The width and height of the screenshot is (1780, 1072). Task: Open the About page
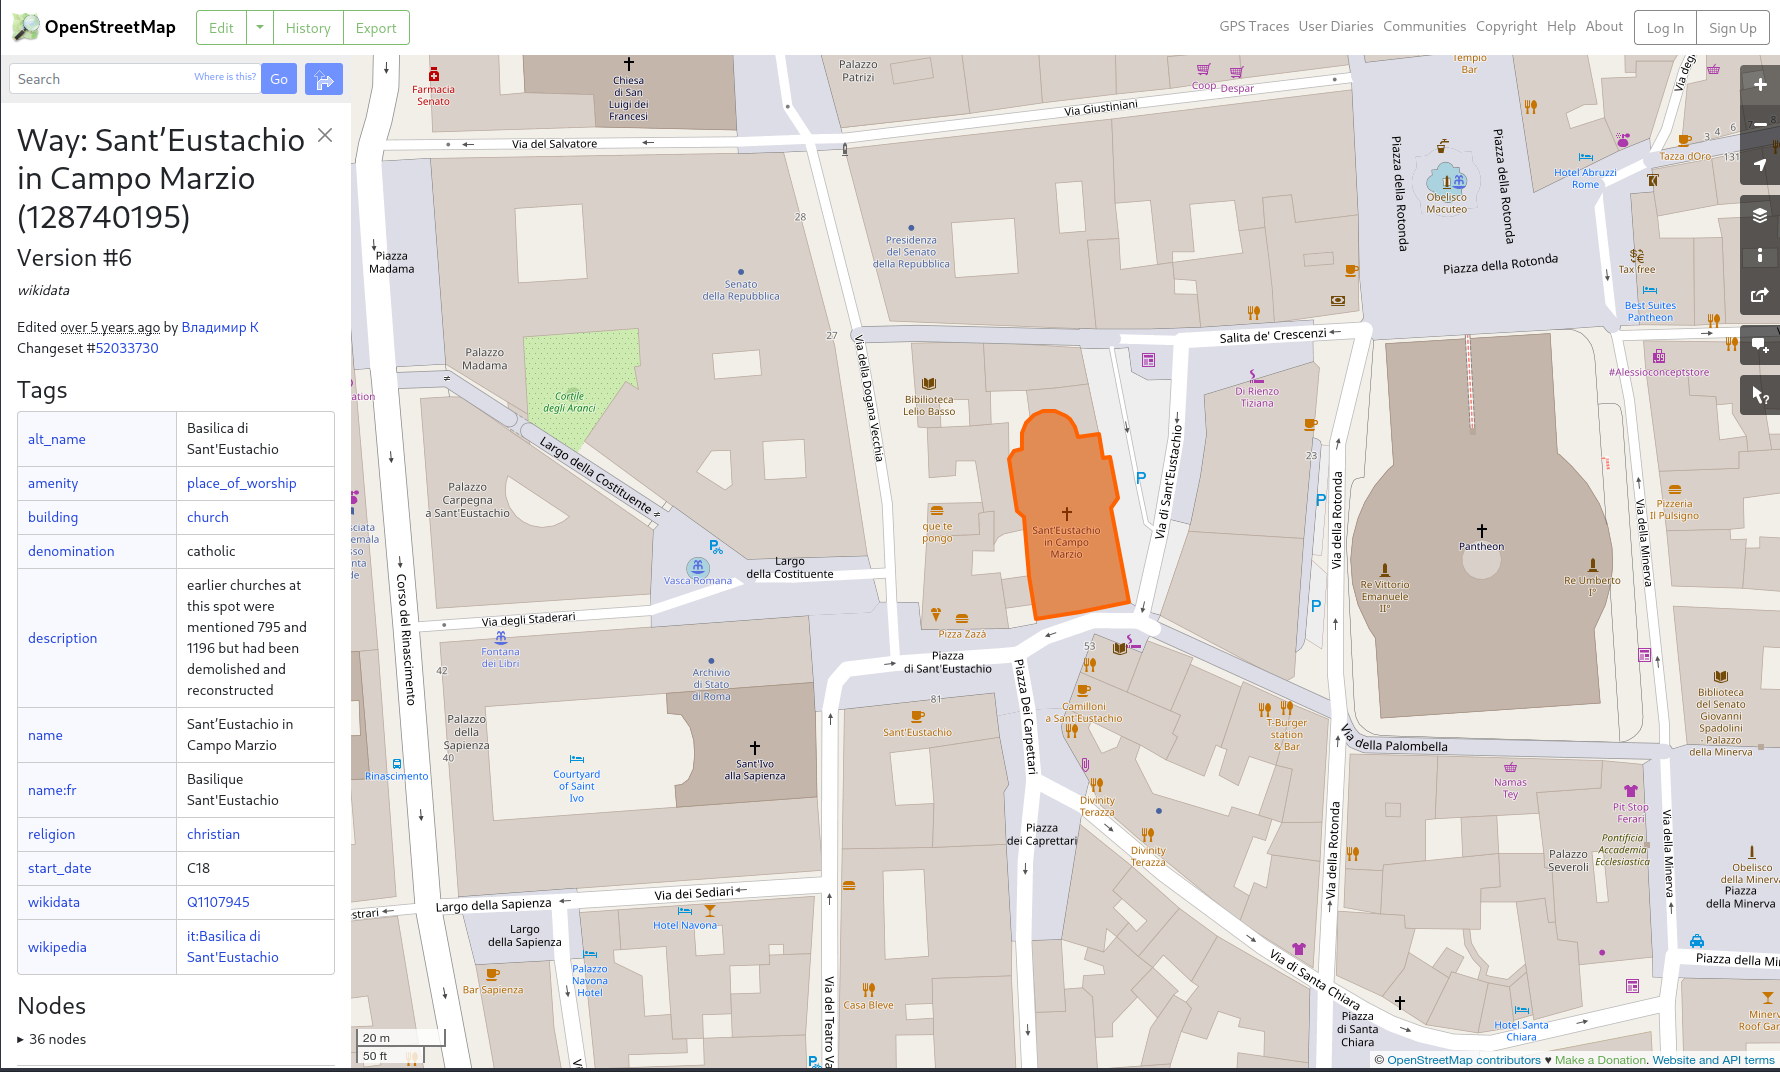[1604, 27]
